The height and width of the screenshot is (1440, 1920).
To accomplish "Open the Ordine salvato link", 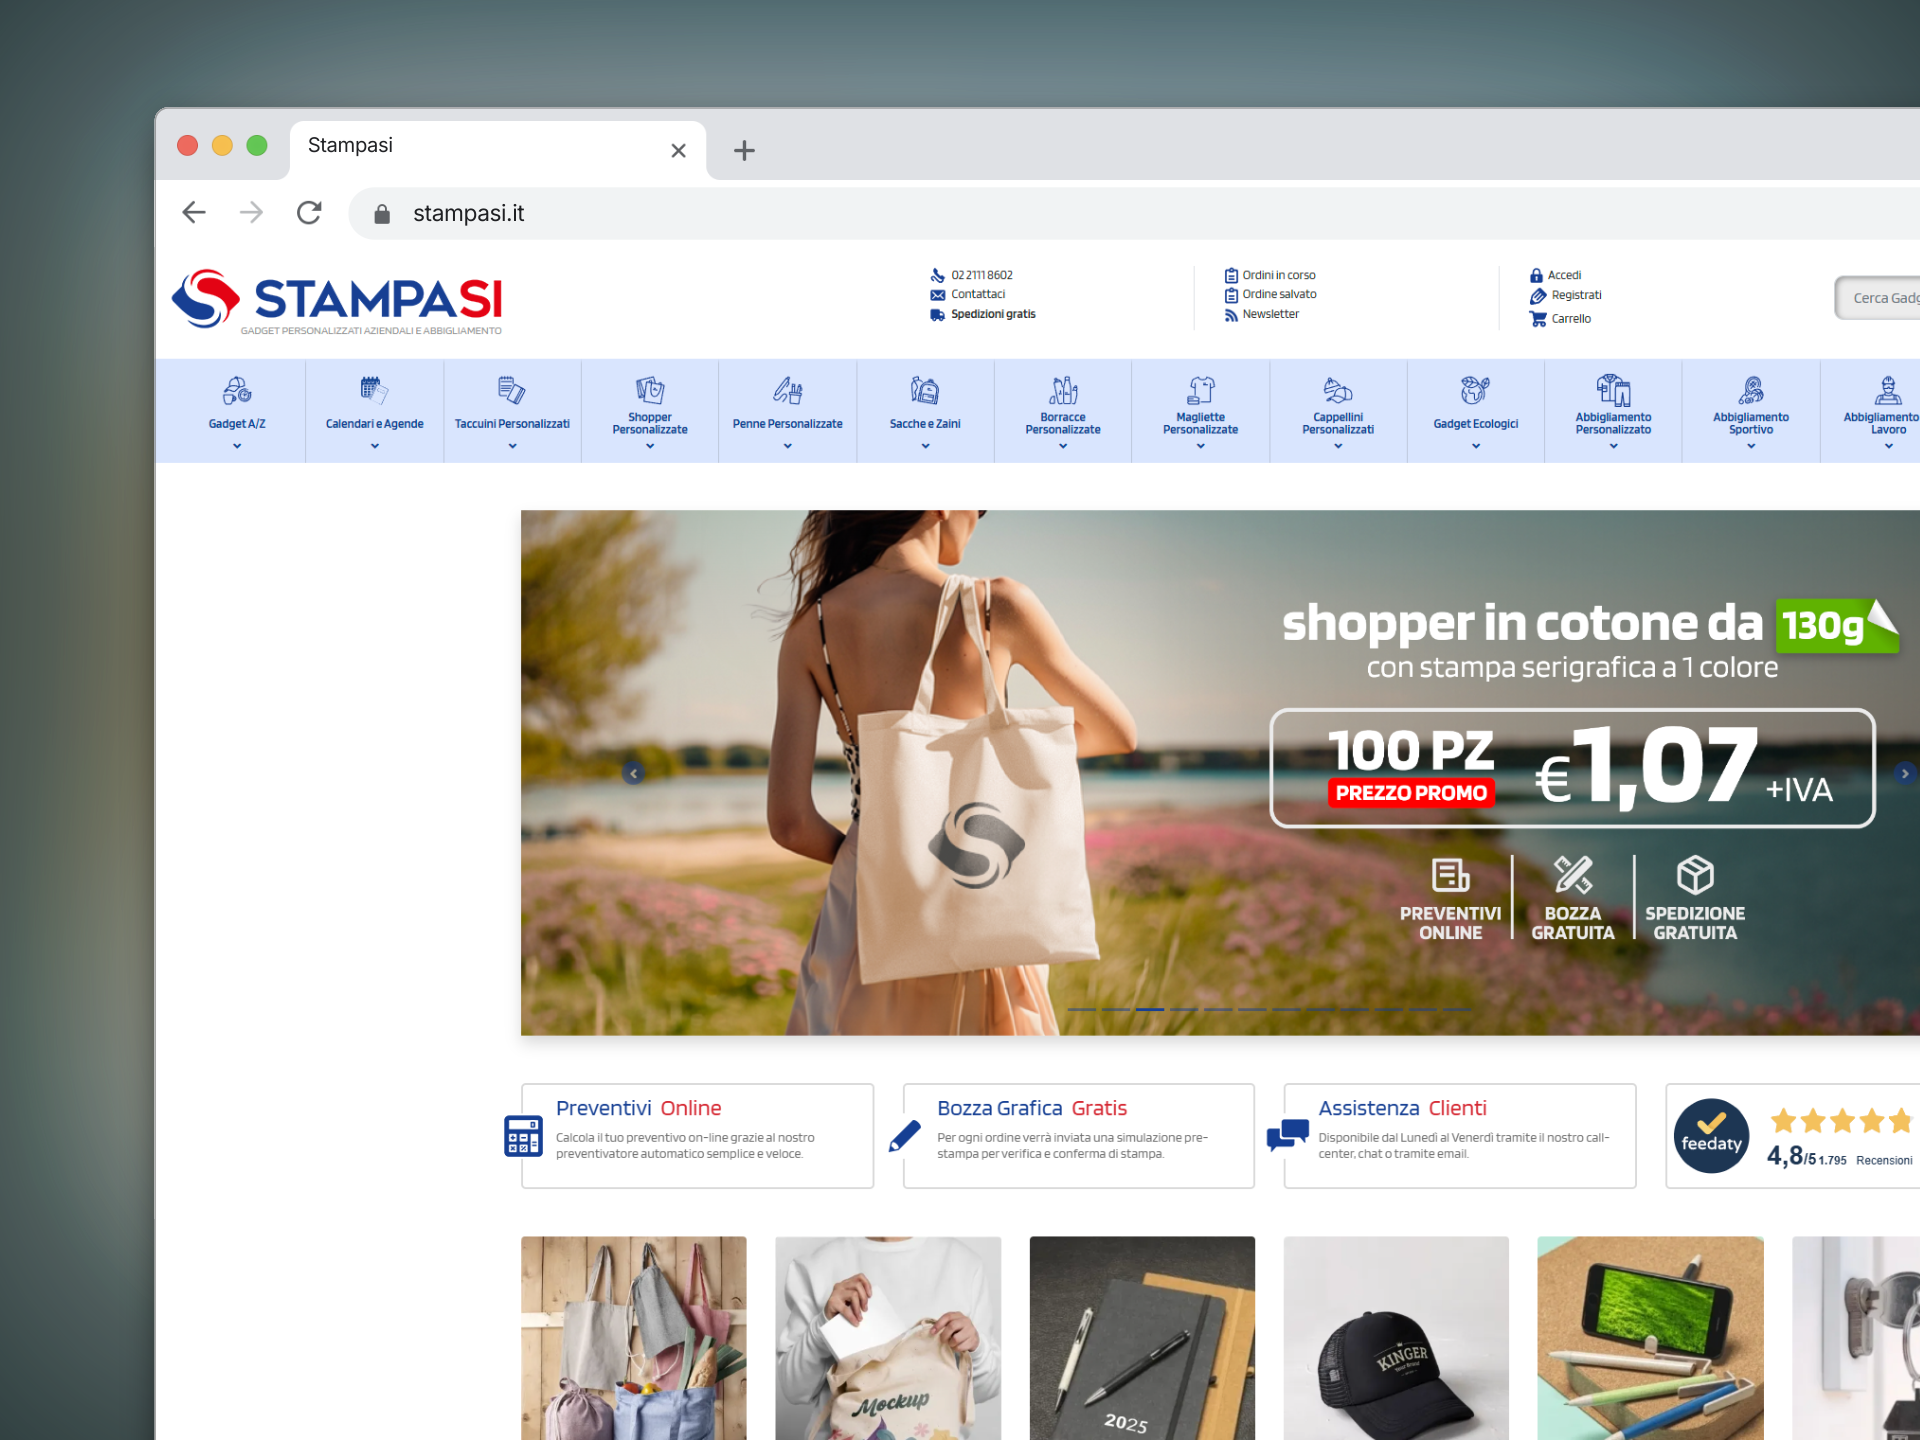I will [1279, 294].
